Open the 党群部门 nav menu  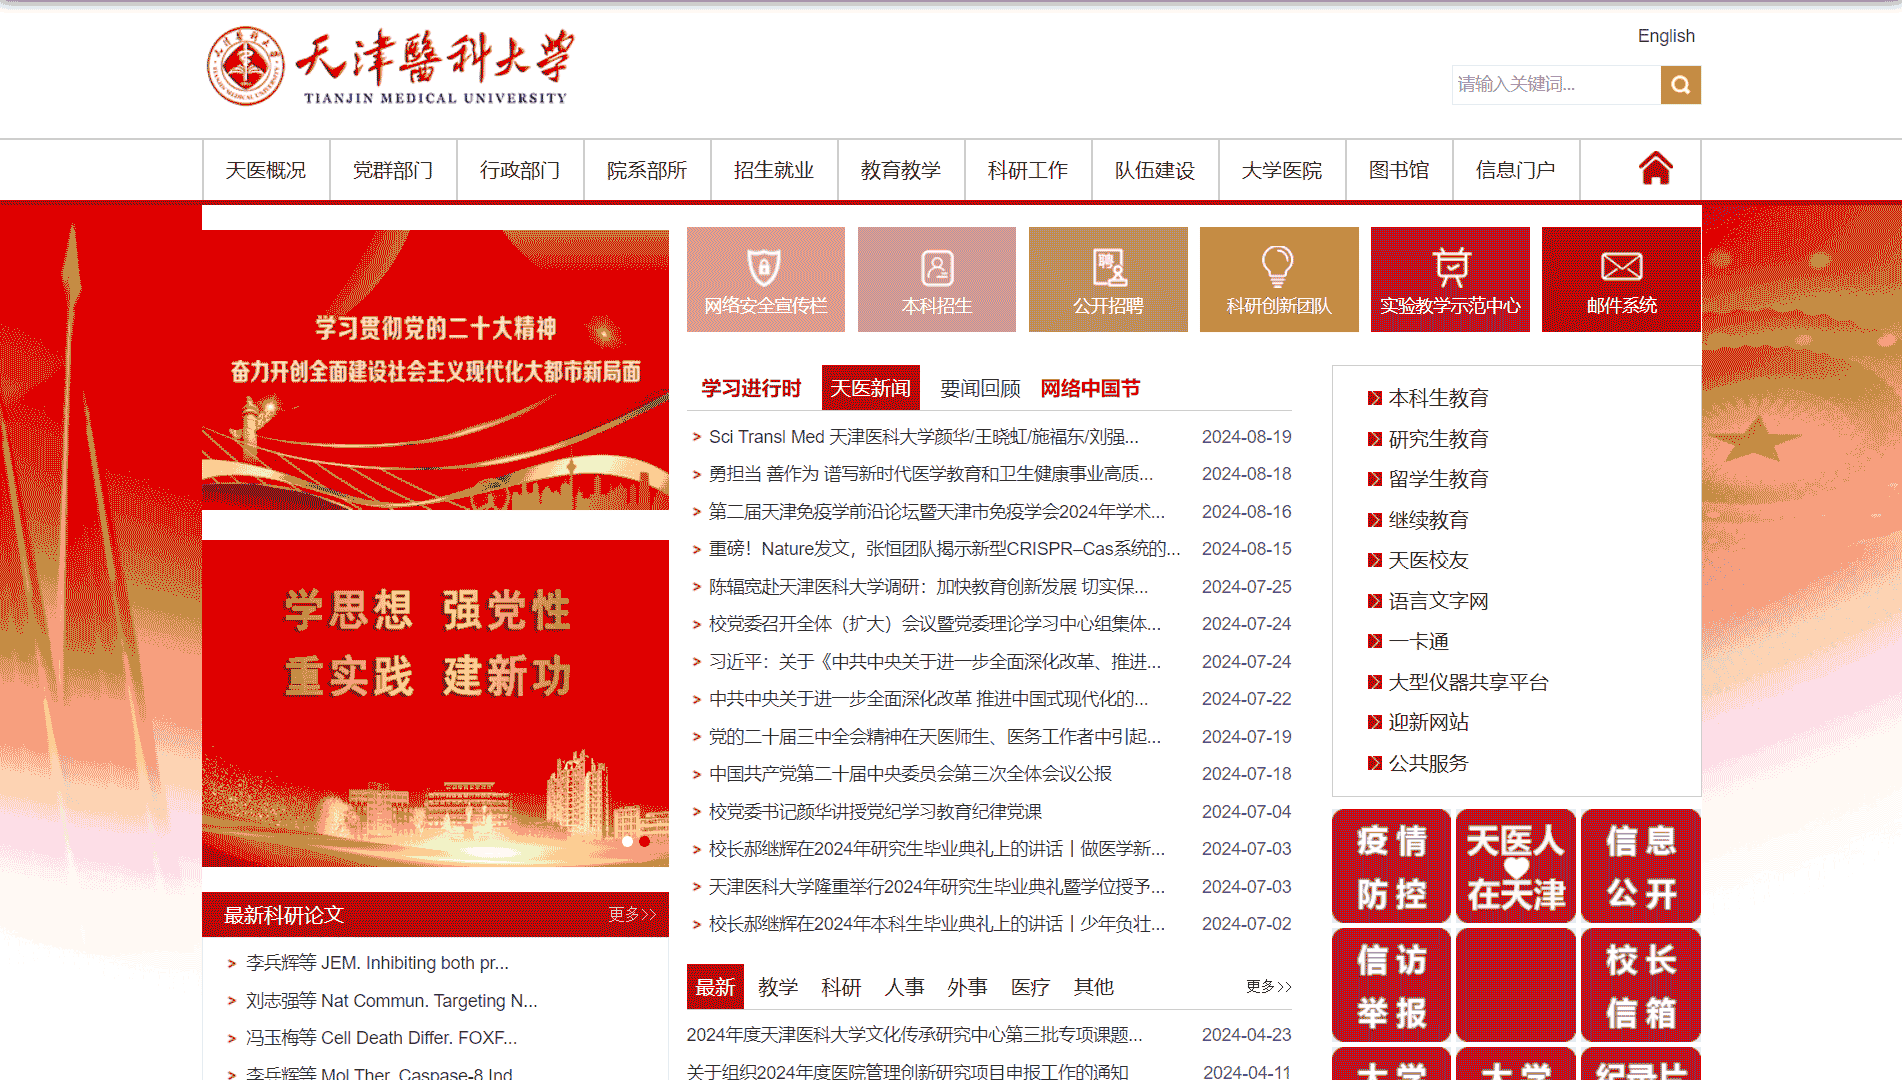click(393, 170)
